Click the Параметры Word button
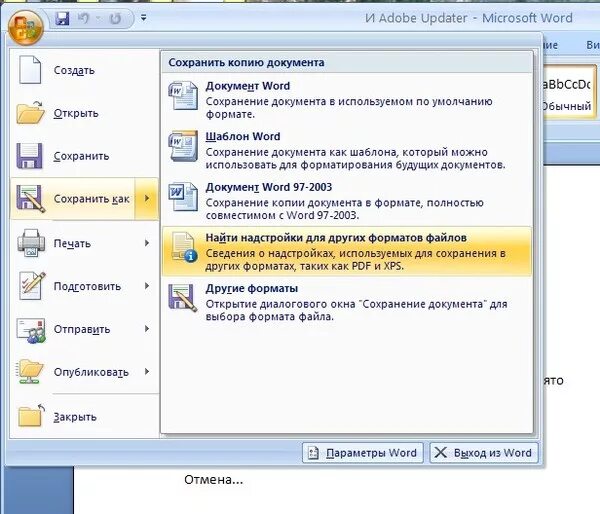The image size is (600, 514). (x=363, y=453)
